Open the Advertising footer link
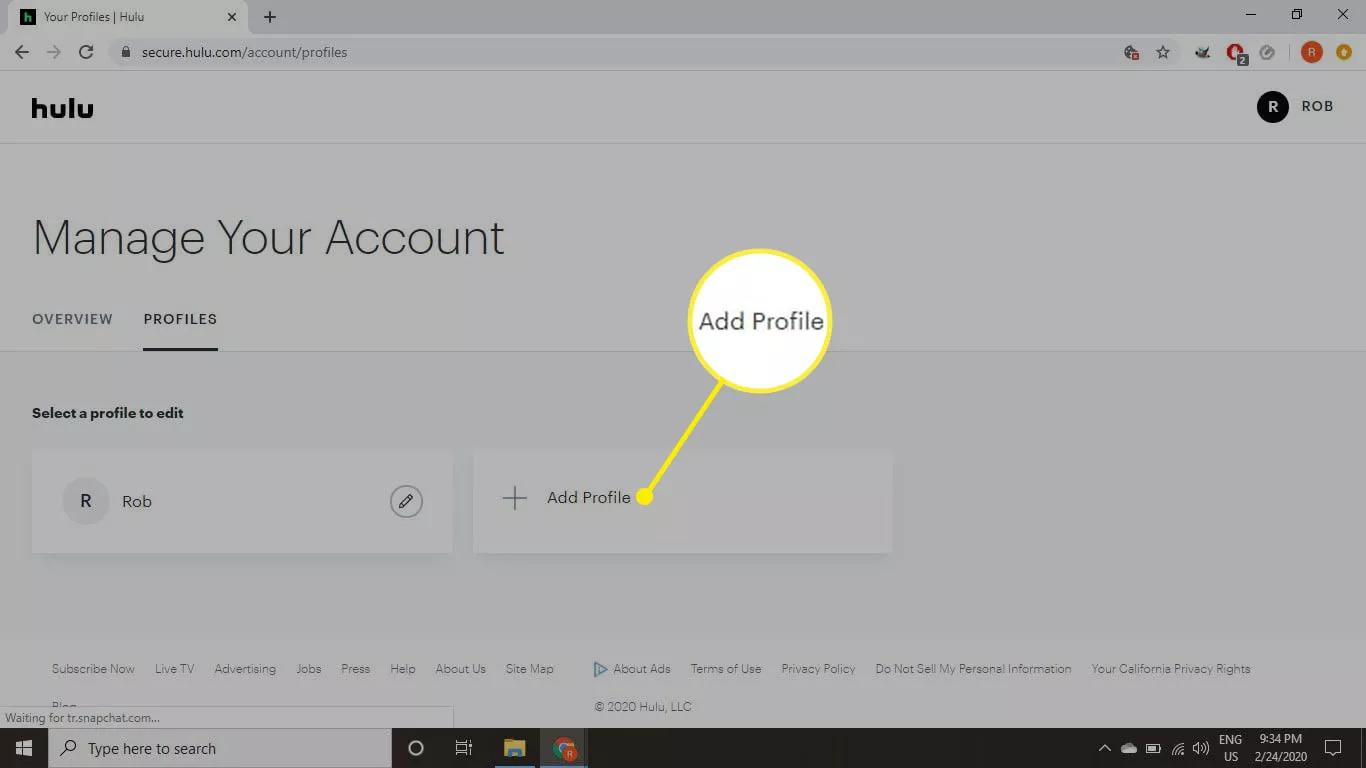 point(245,669)
